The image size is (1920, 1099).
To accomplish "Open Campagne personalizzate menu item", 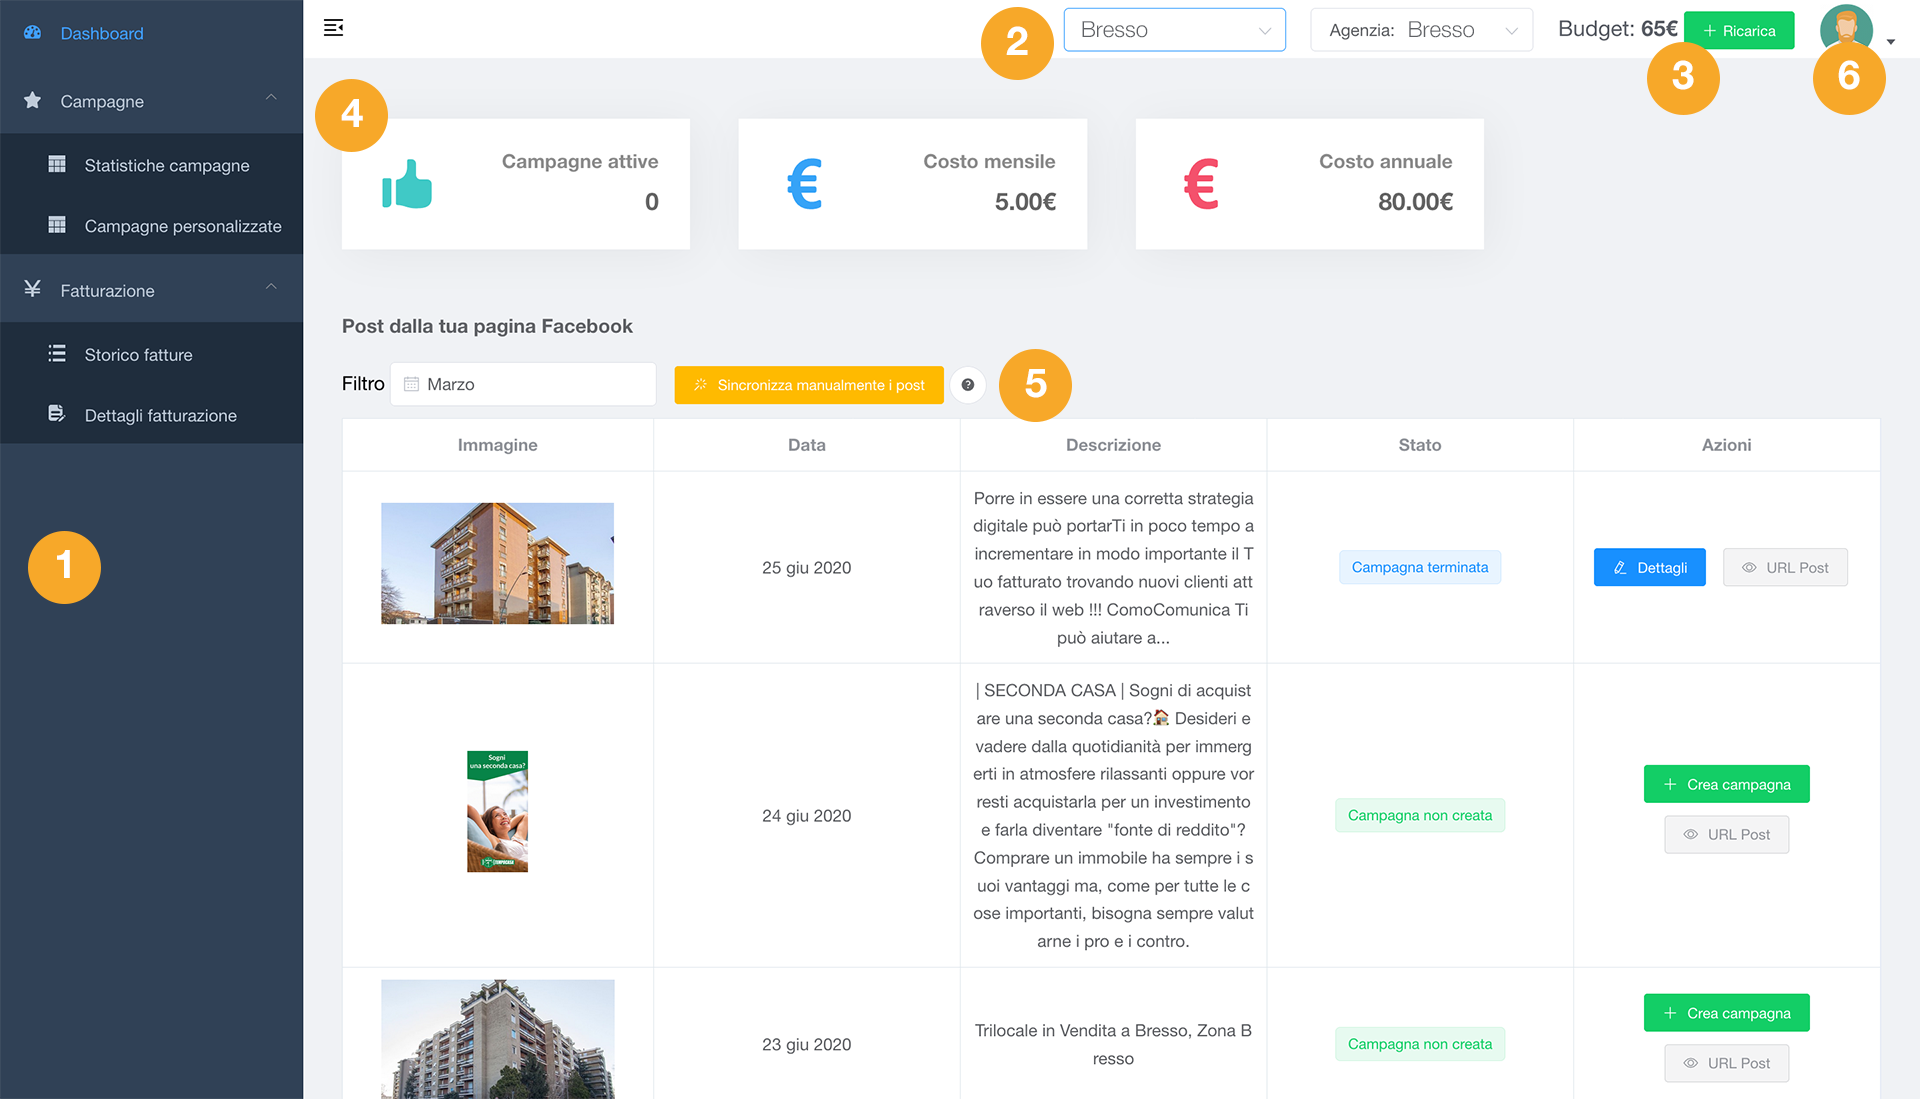I will [182, 226].
